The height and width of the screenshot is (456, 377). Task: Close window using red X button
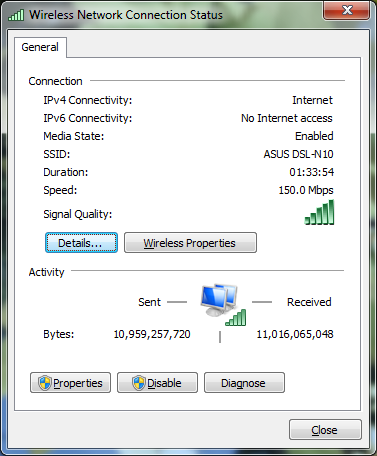click(347, 10)
